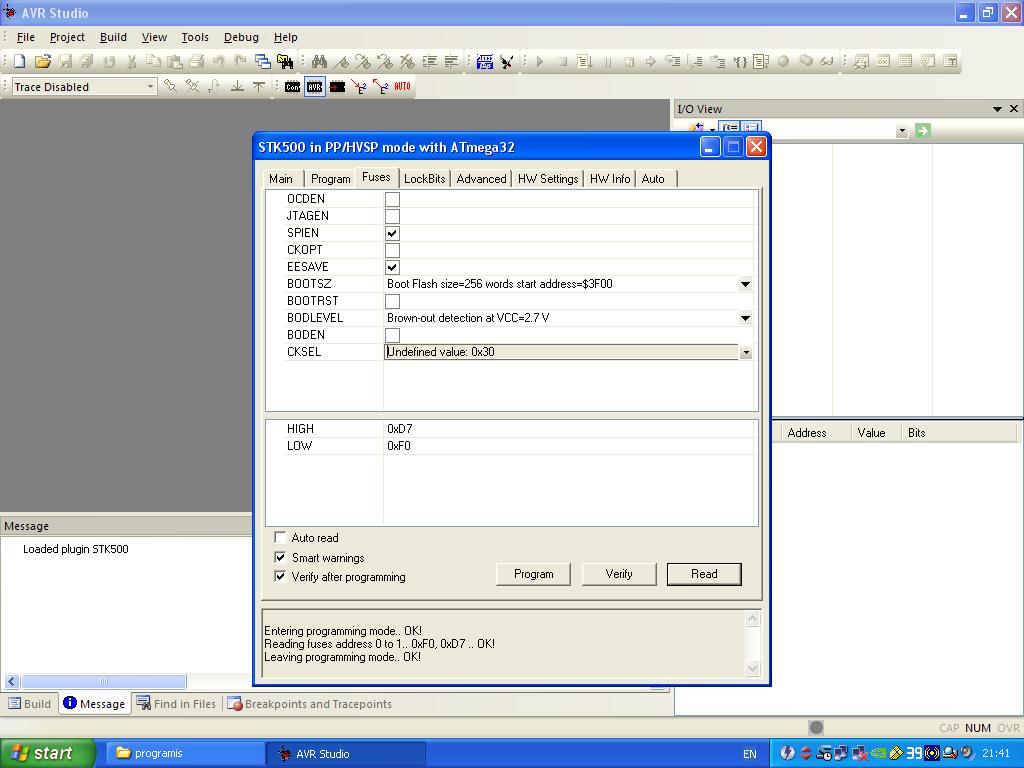Click the Verify button
1024x768 pixels.
click(x=619, y=574)
